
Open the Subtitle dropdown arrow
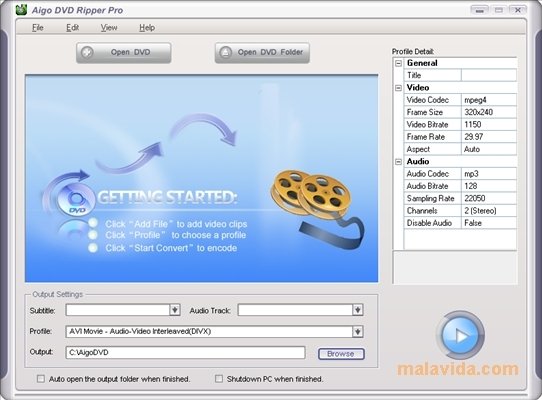point(175,310)
